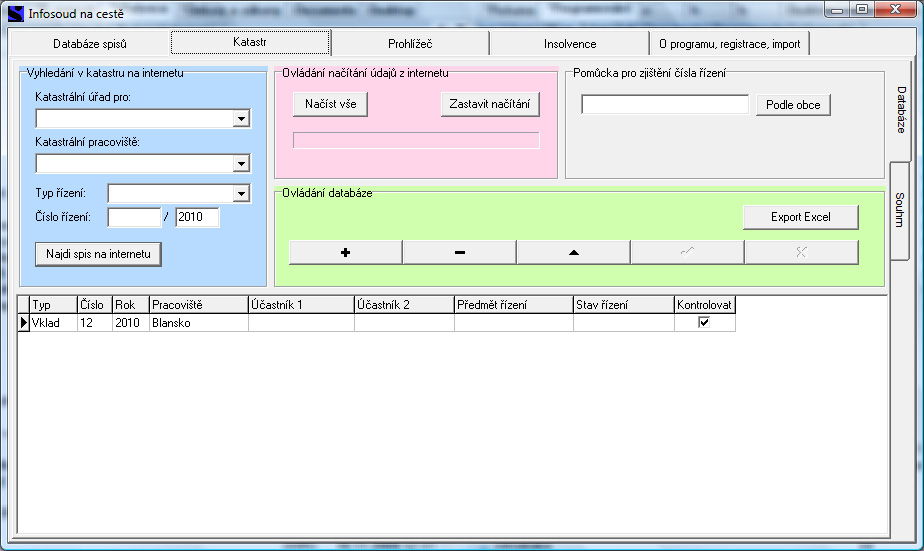Click the Infosoud app icon in title bar
The image size is (924, 551).
point(15,14)
